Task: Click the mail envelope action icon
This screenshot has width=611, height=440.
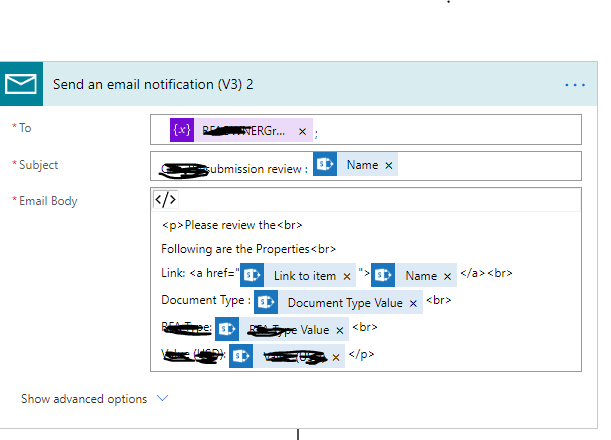Action: pyautogui.click(x=21, y=84)
